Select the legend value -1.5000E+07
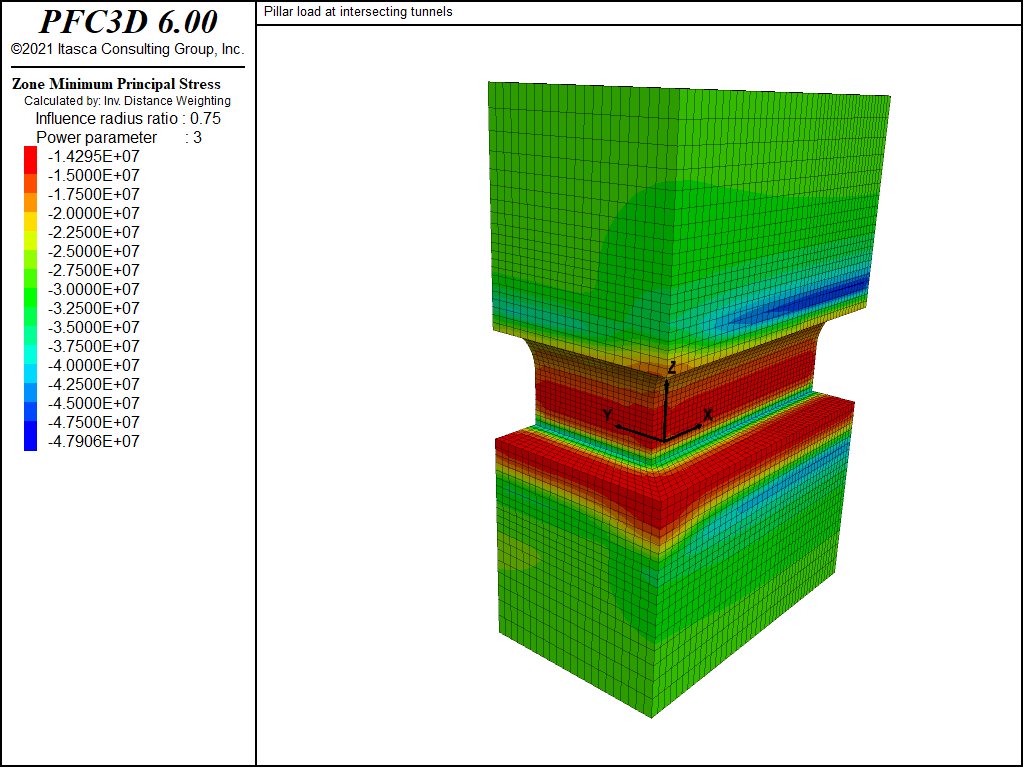 (x=93, y=175)
